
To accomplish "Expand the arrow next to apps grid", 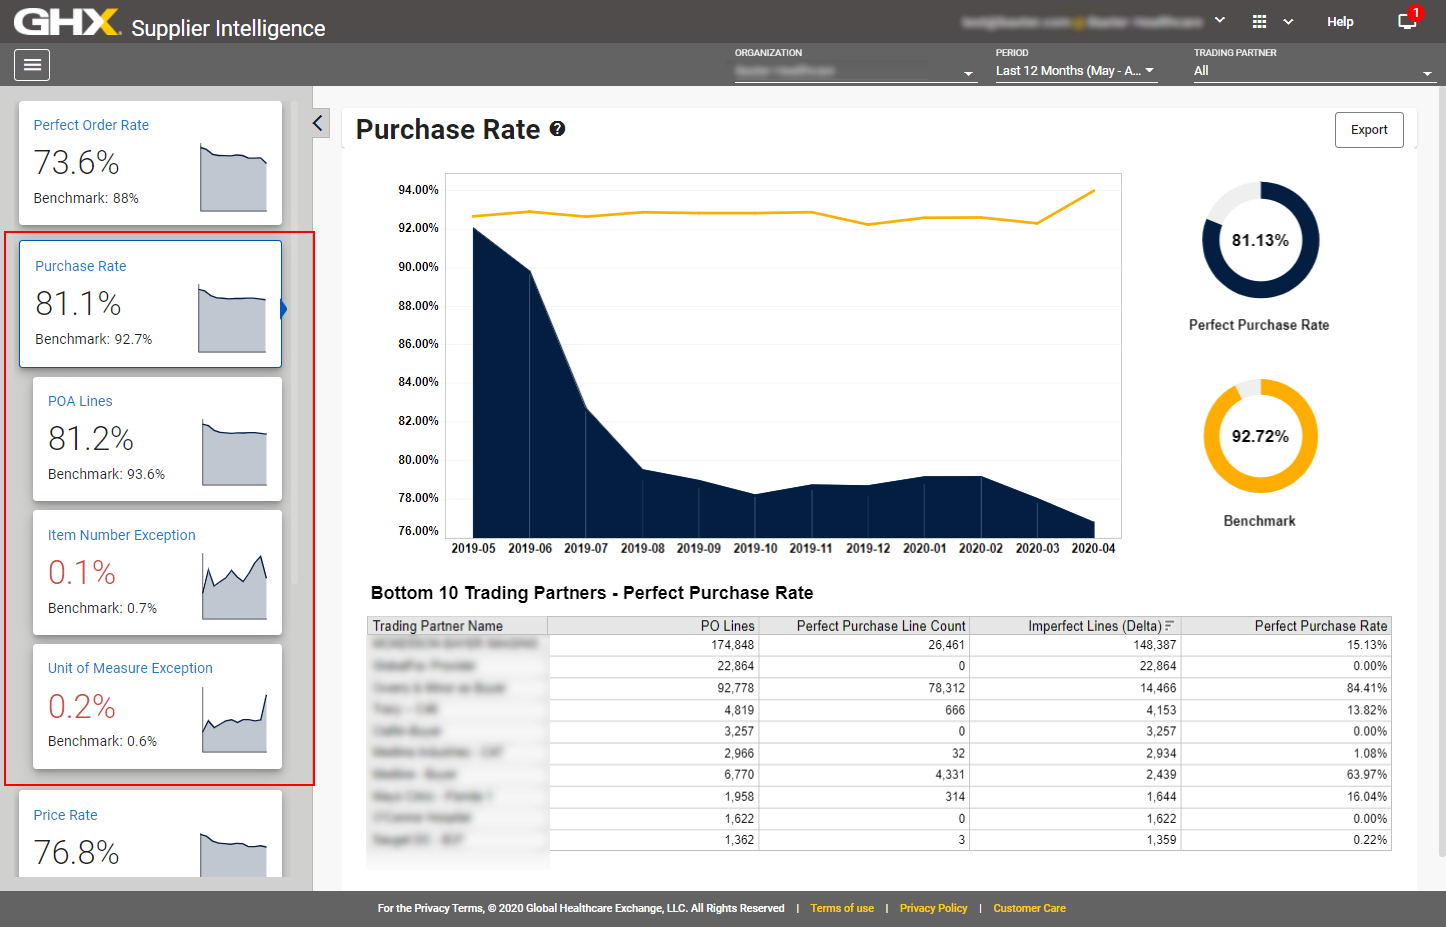I will pyautogui.click(x=1288, y=21).
